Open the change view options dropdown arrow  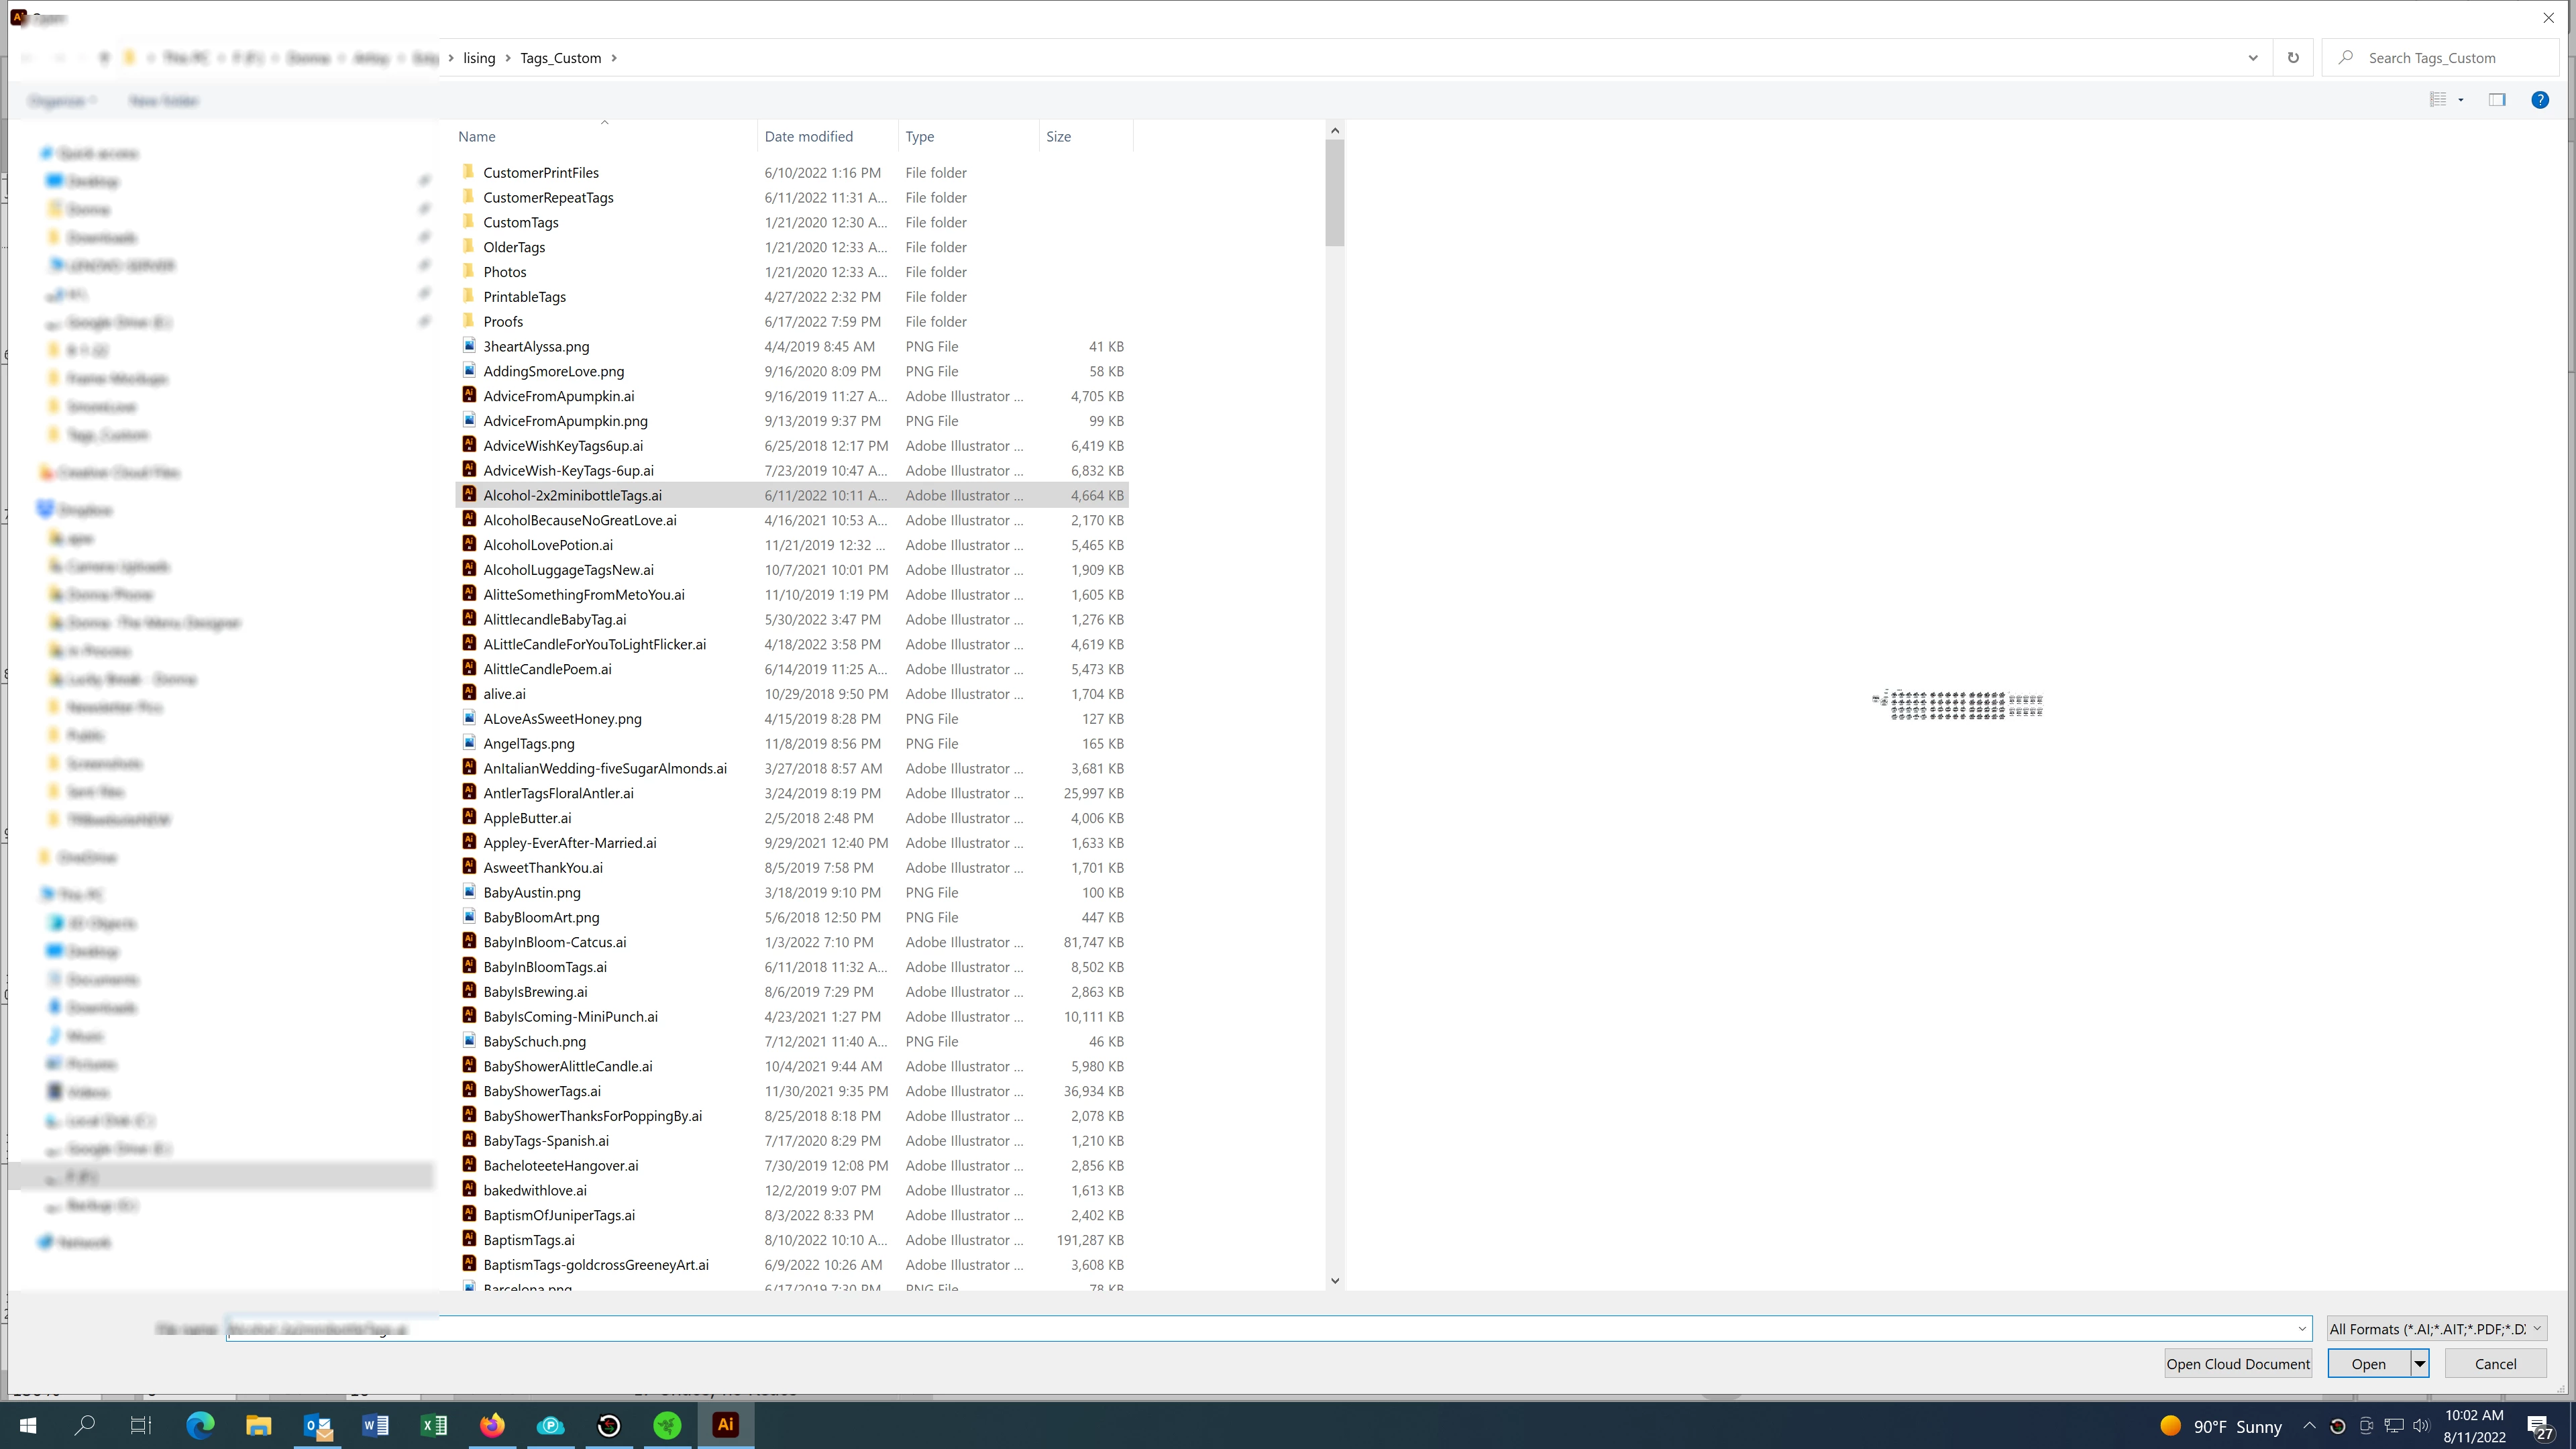coord(2461,100)
